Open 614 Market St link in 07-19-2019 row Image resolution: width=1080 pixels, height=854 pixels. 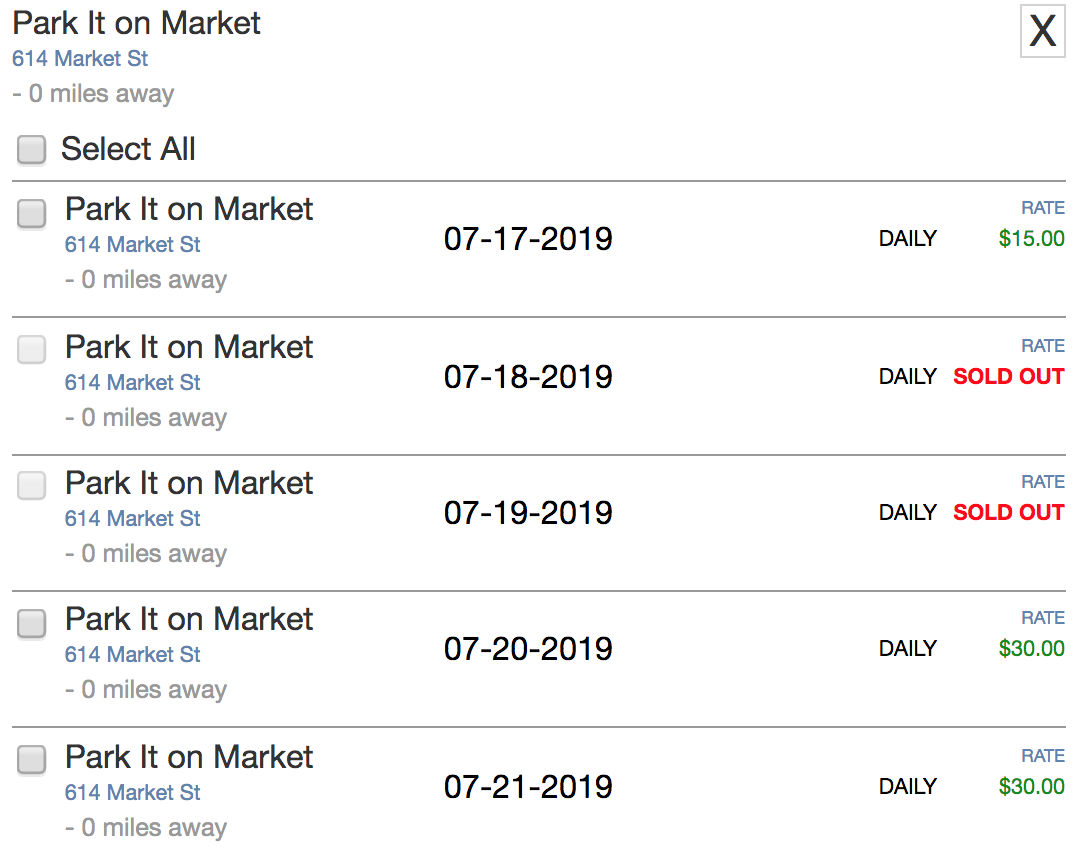(x=132, y=519)
